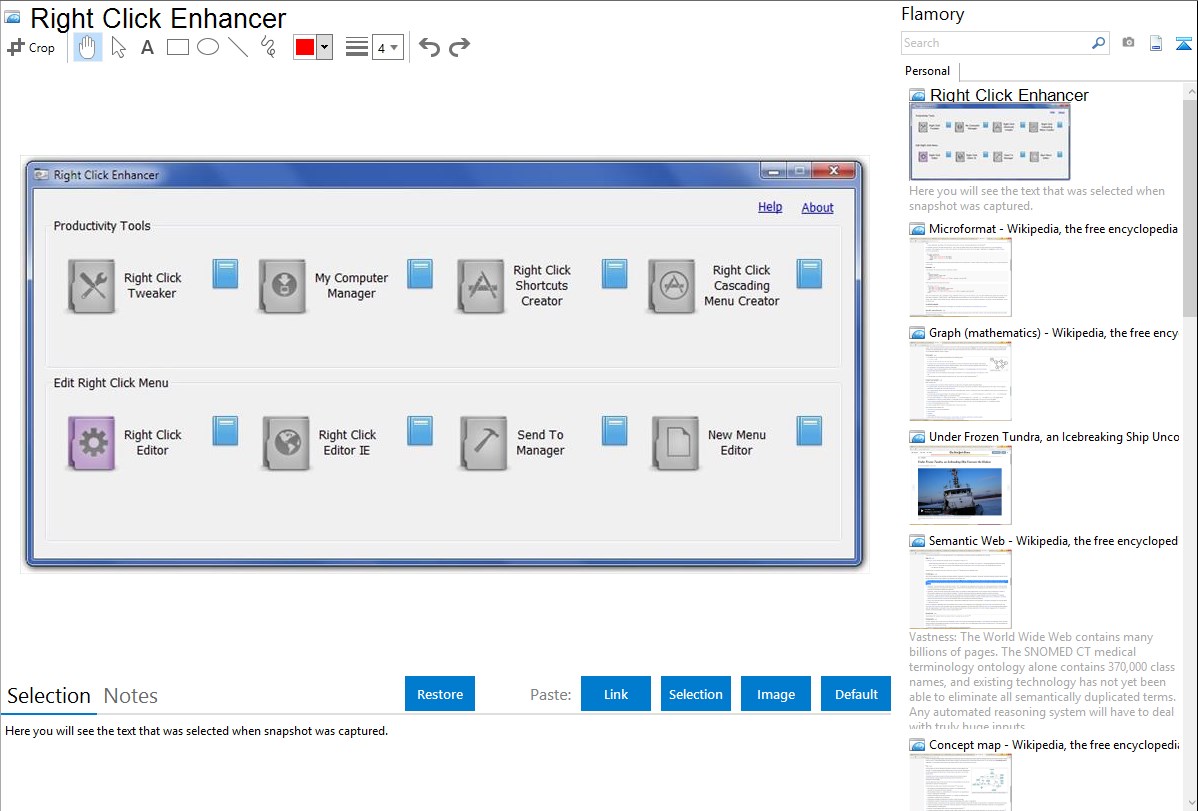Open the line width dropdown showing 4
This screenshot has width=1198, height=811.
(388, 48)
